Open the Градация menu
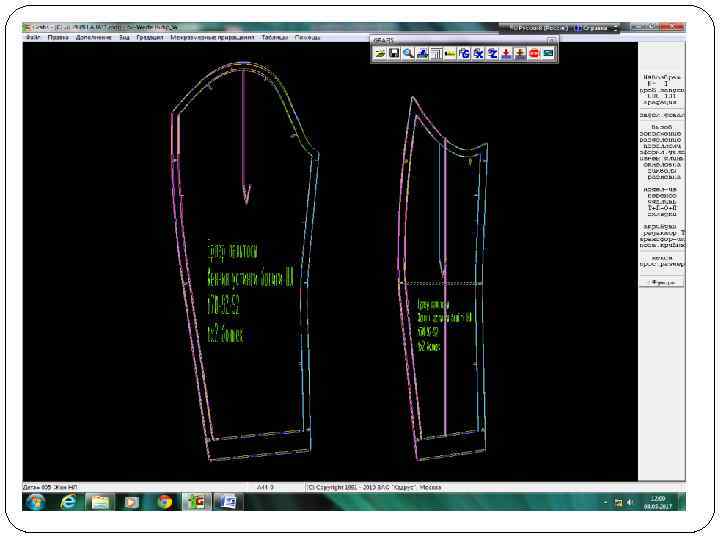 pyautogui.click(x=150, y=37)
